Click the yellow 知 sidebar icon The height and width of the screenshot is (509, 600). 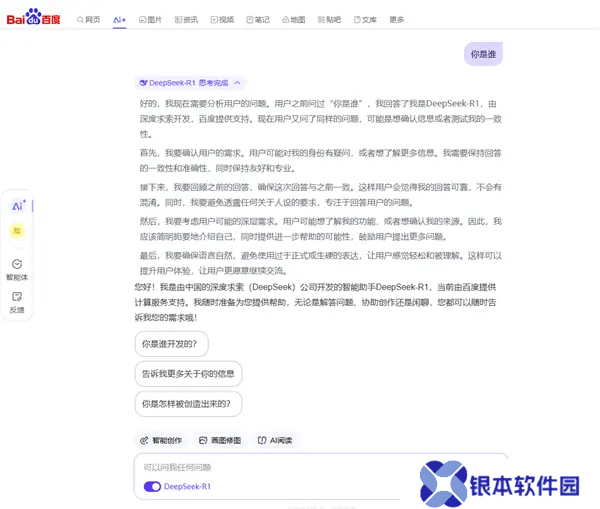coord(17,231)
